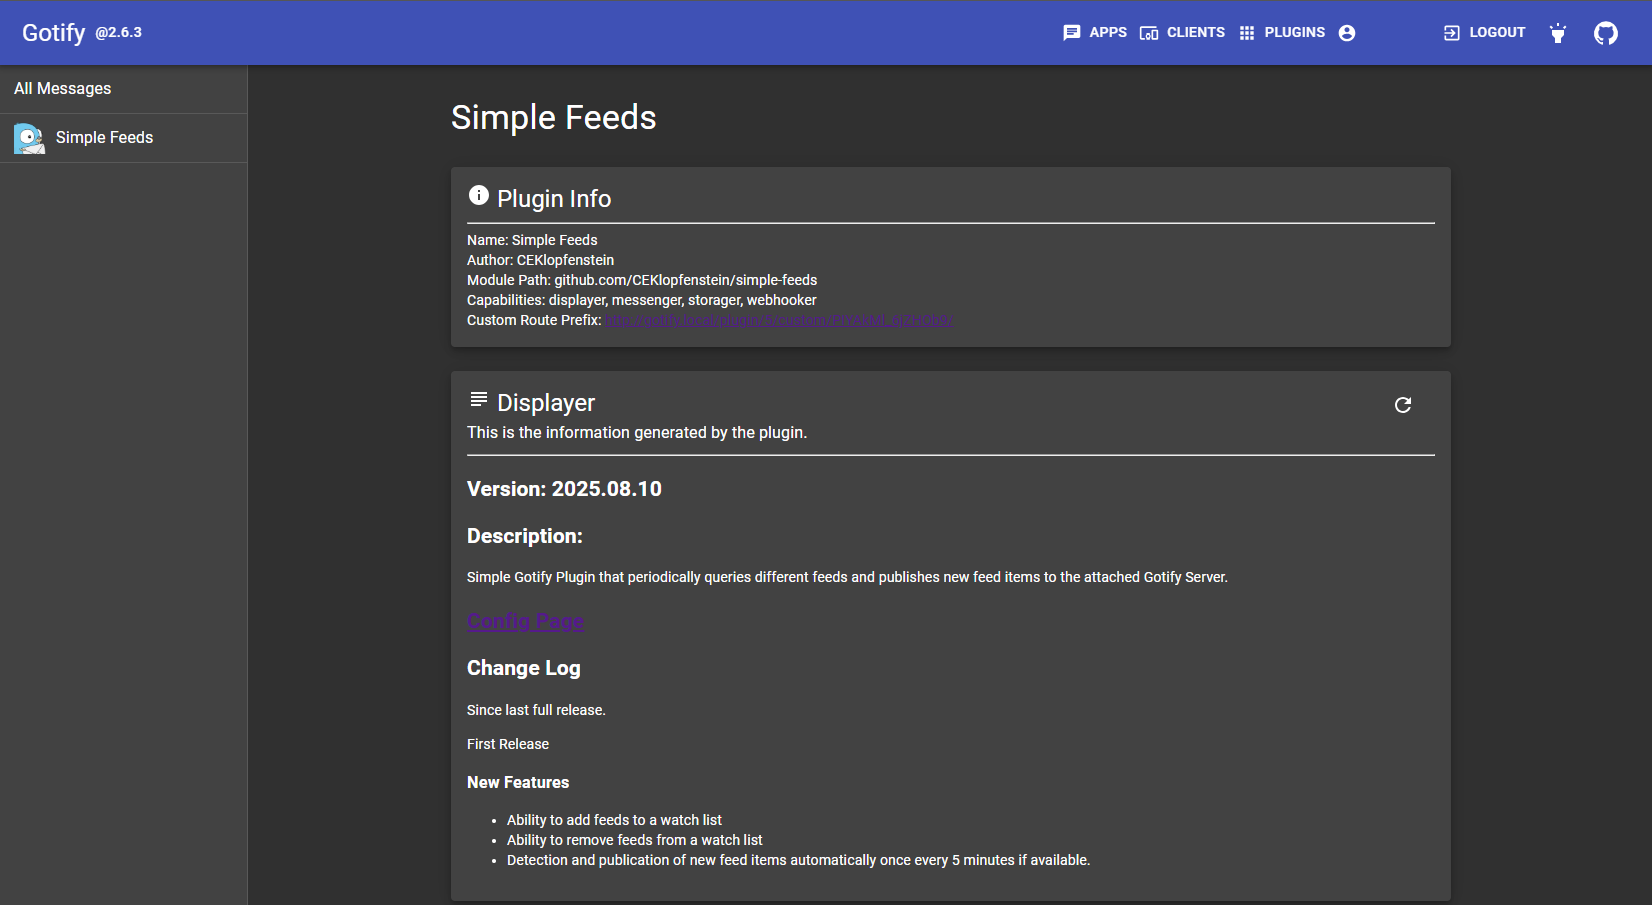1652x905 pixels.
Task: Open the Plugins page
Action: (x=1282, y=33)
